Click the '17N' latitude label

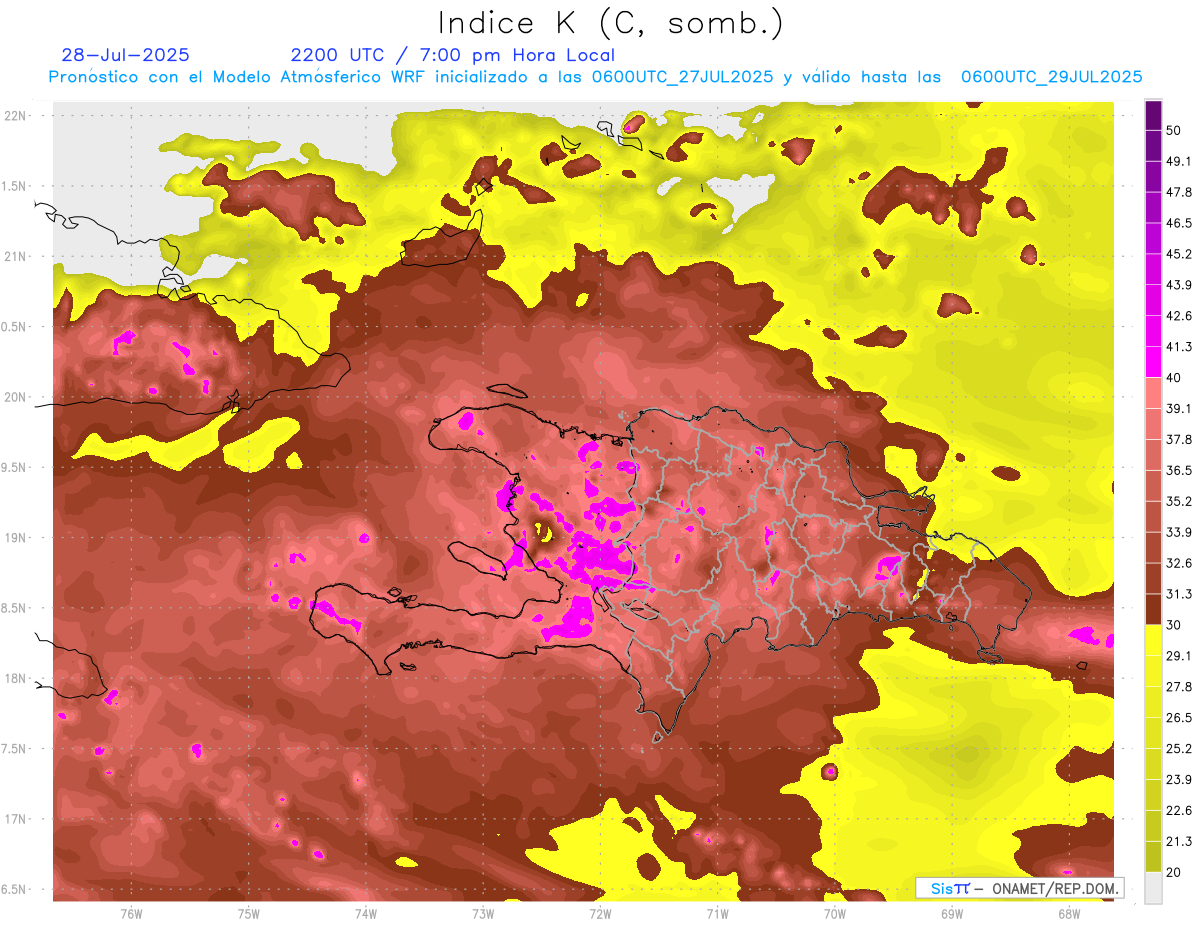click(x=16, y=820)
